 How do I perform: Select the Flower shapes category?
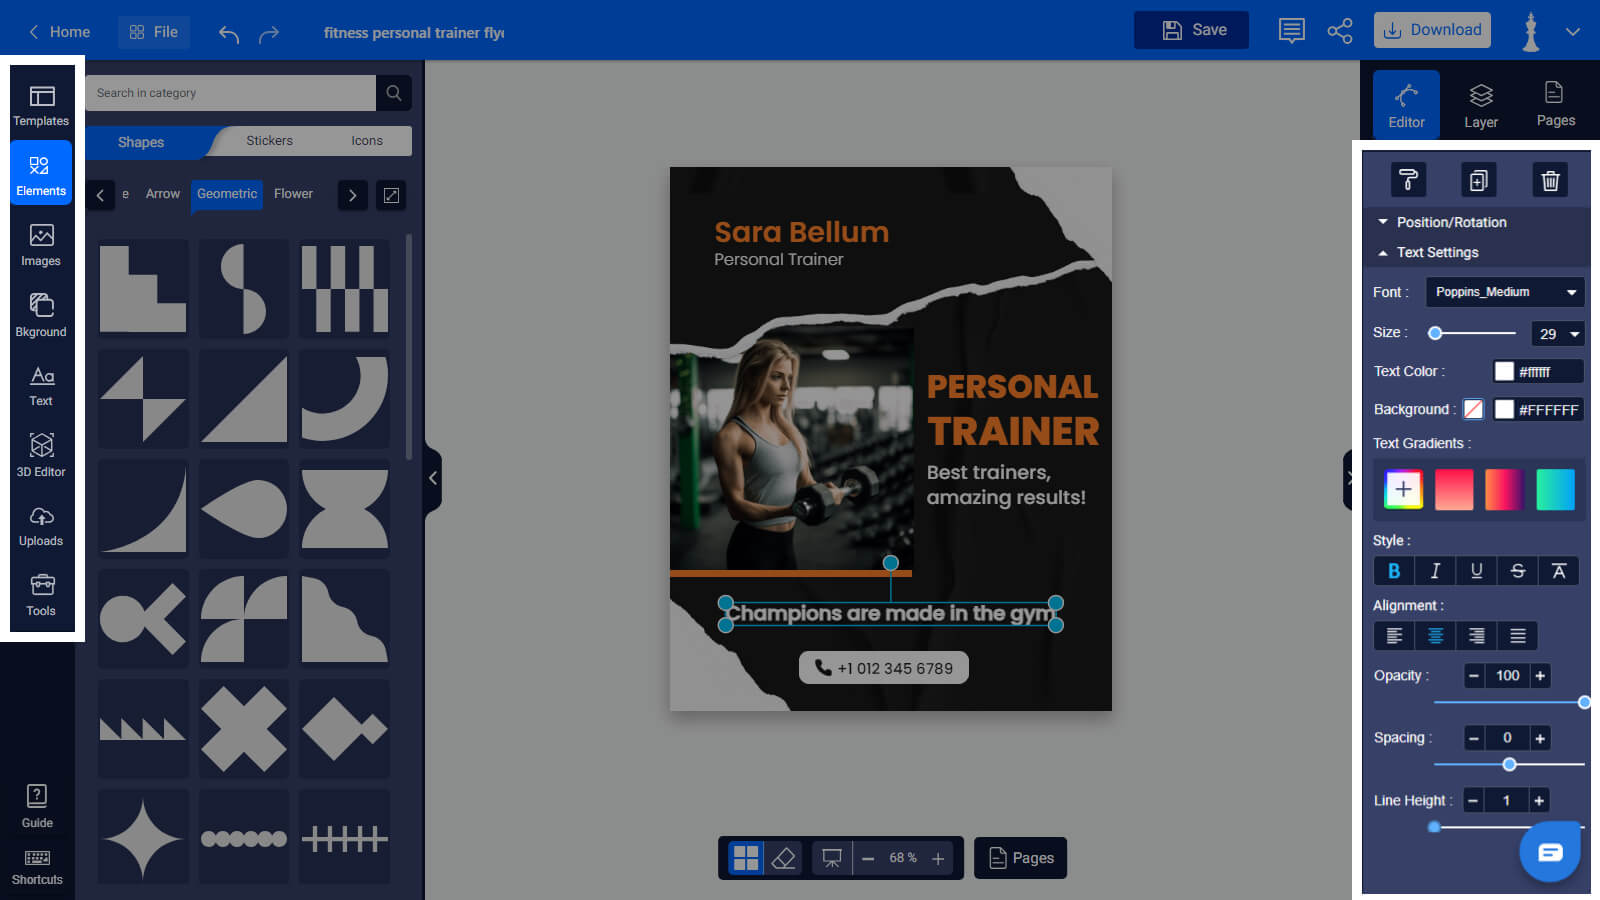[293, 194]
